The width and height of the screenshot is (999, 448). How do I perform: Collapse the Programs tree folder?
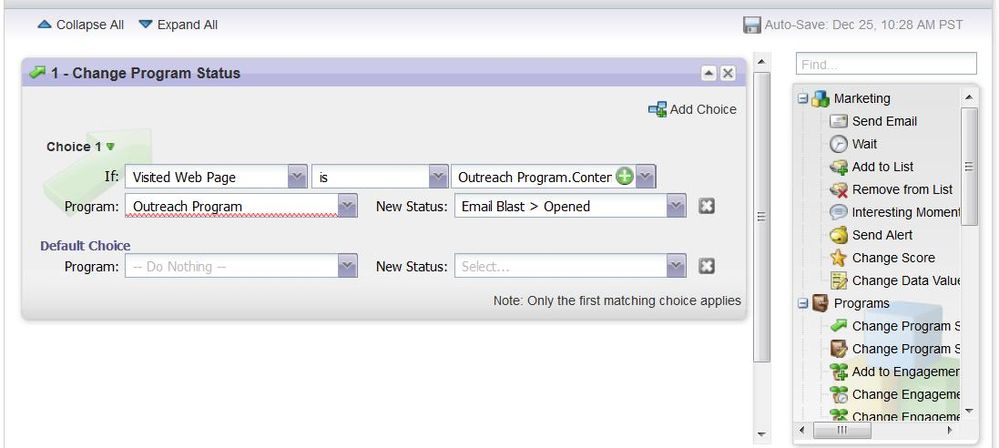tap(803, 303)
